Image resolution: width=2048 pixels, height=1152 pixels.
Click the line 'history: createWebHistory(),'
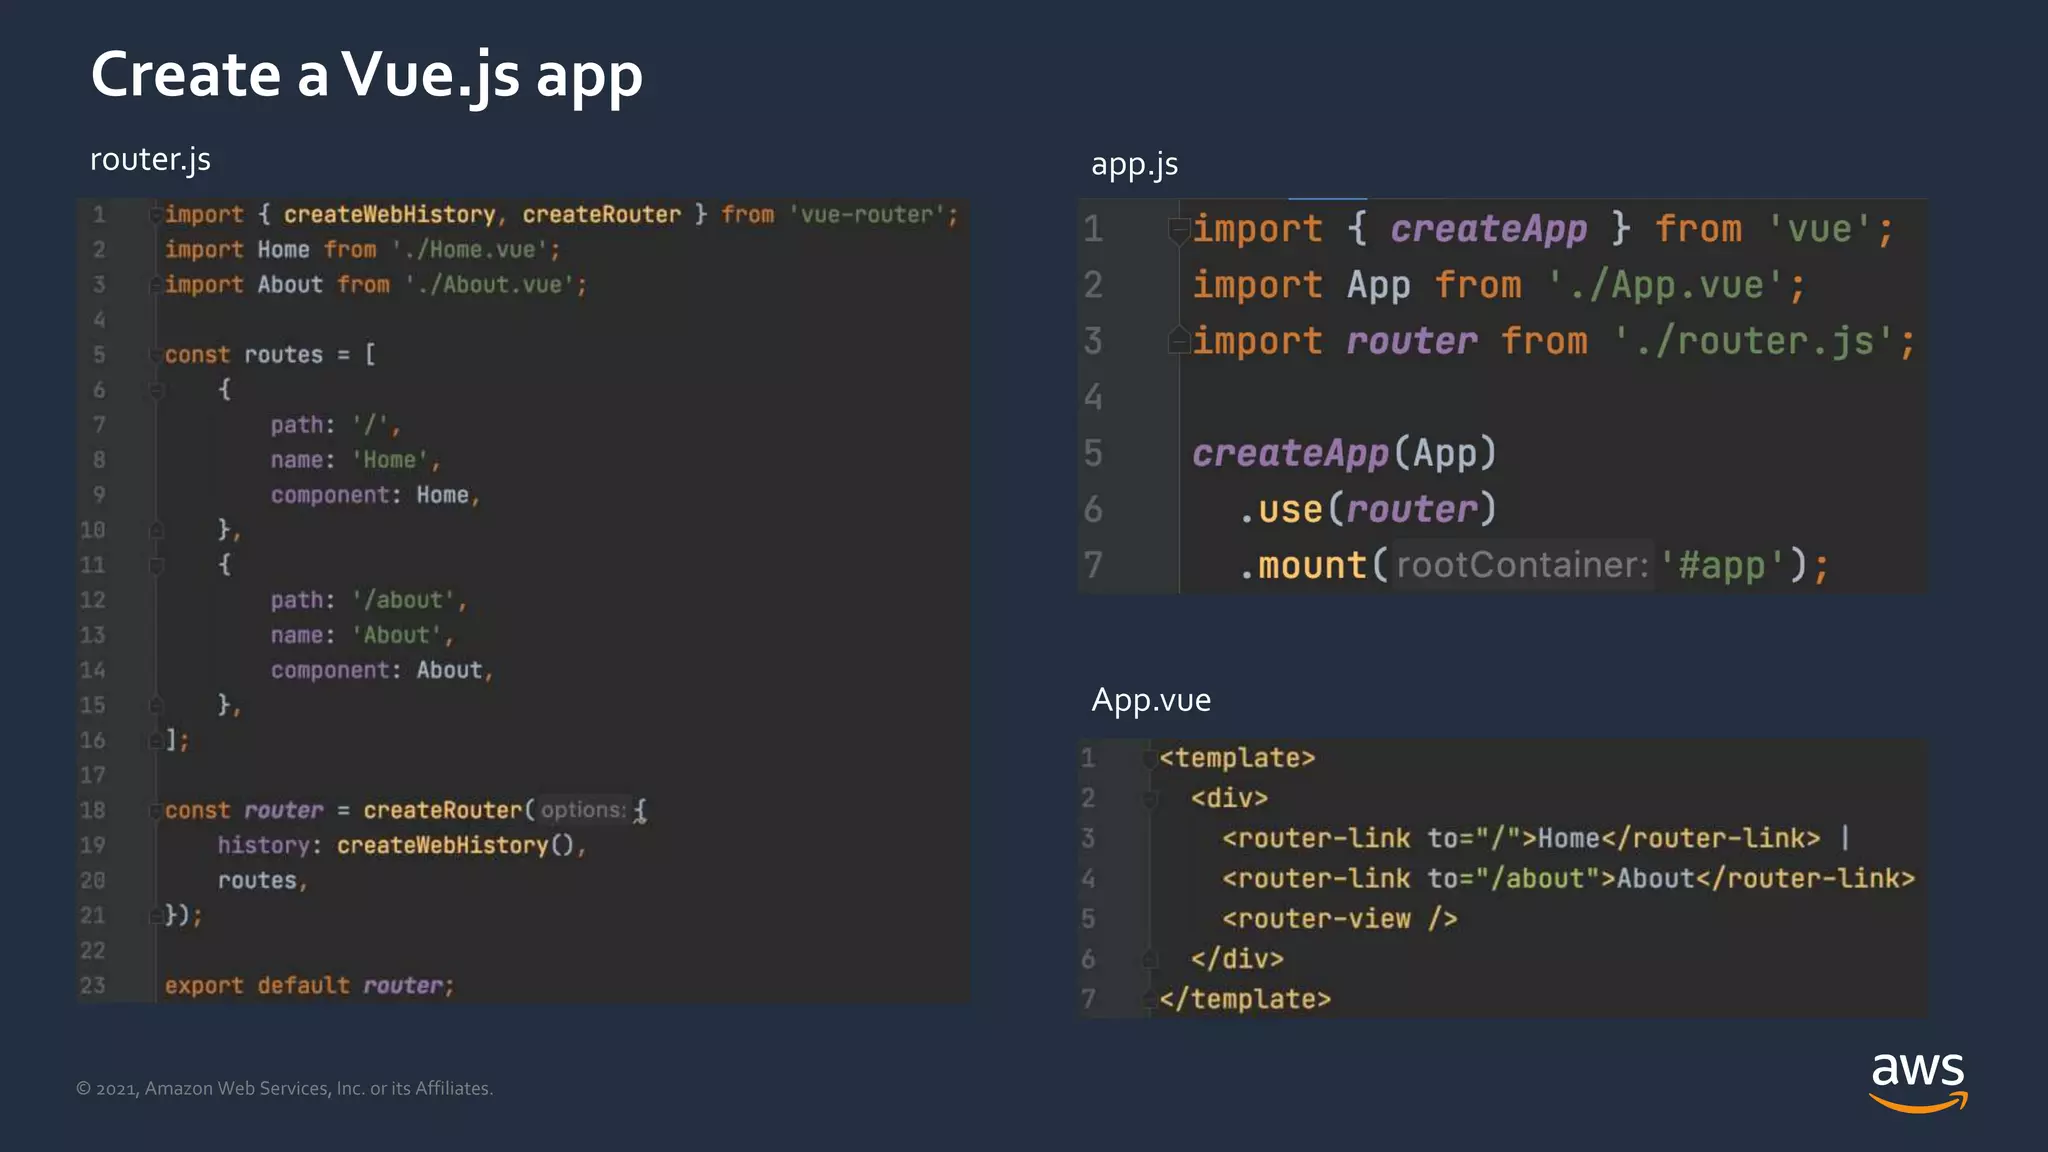pyautogui.click(x=402, y=845)
